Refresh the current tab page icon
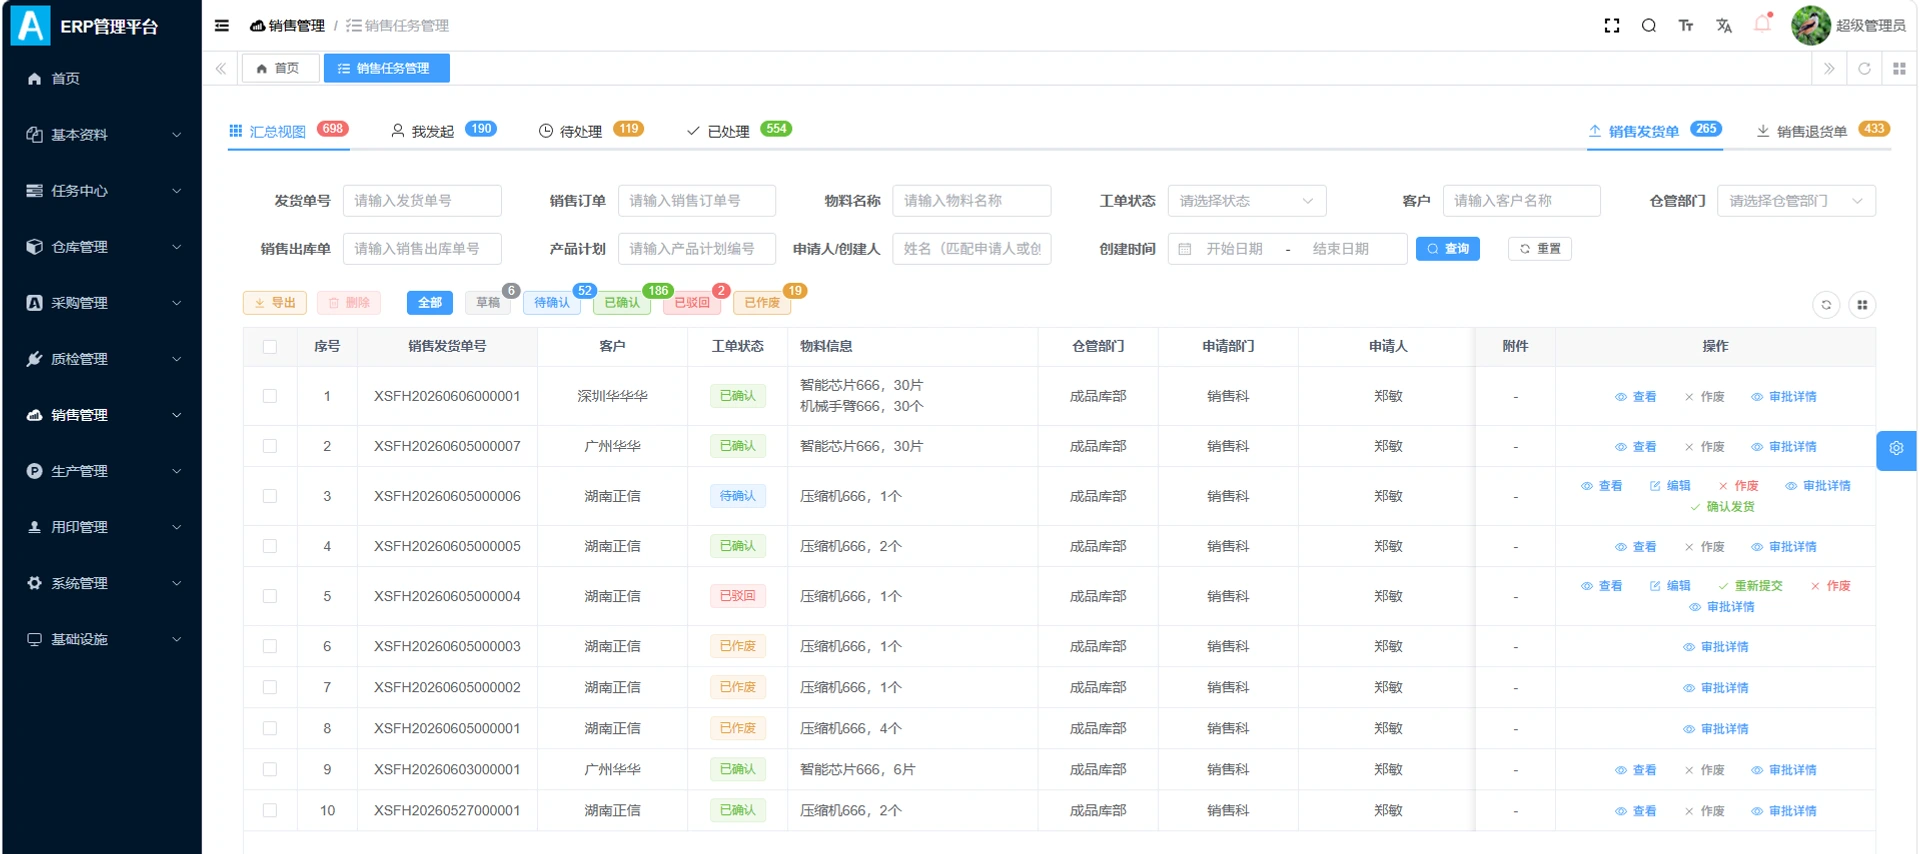Image resolution: width=1920 pixels, height=854 pixels. pyautogui.click(x=1864, y=69)
